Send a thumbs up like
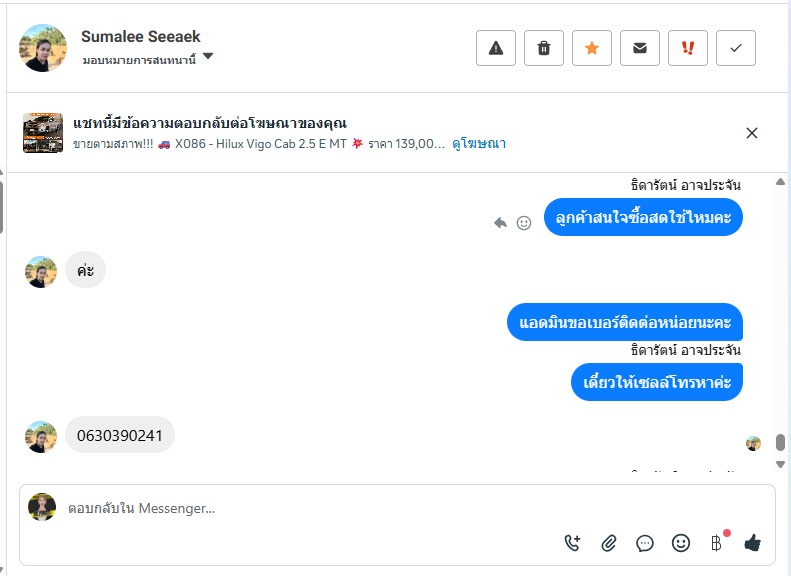Screen dimensions: 791x576 (753, 543)
